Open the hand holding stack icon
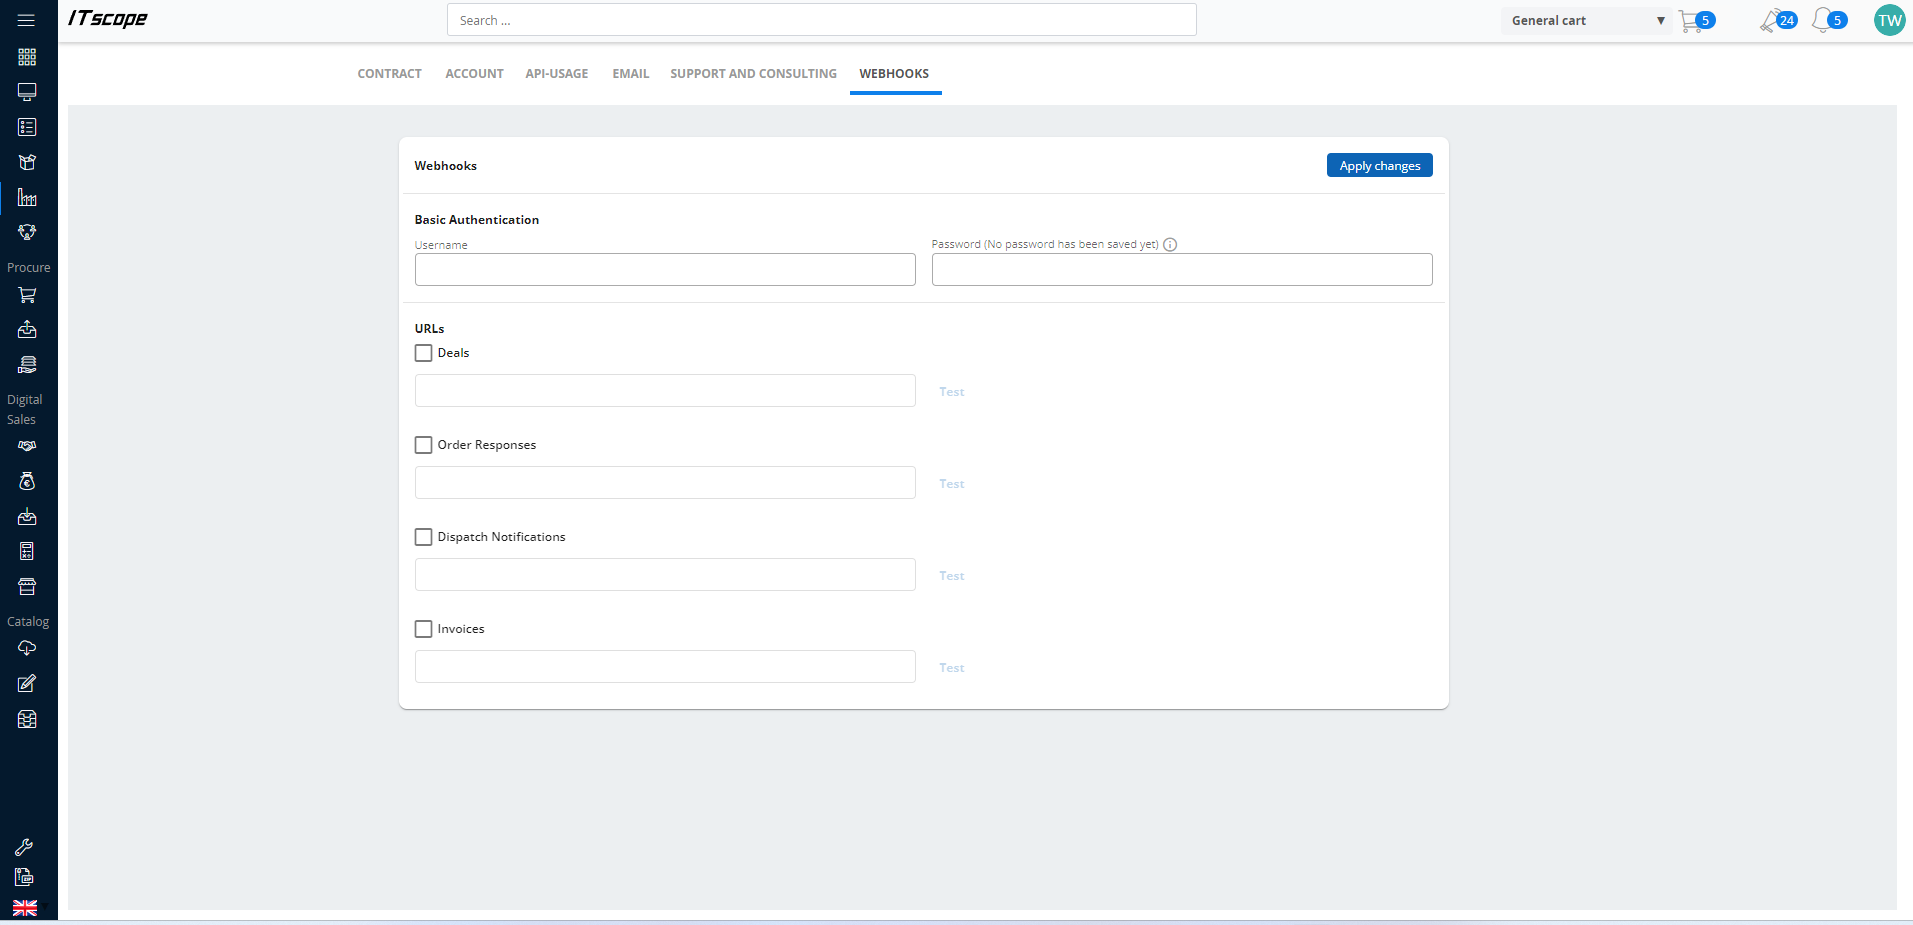The image size is (1913, 925). pyautogui.click(x=27, y=364)
